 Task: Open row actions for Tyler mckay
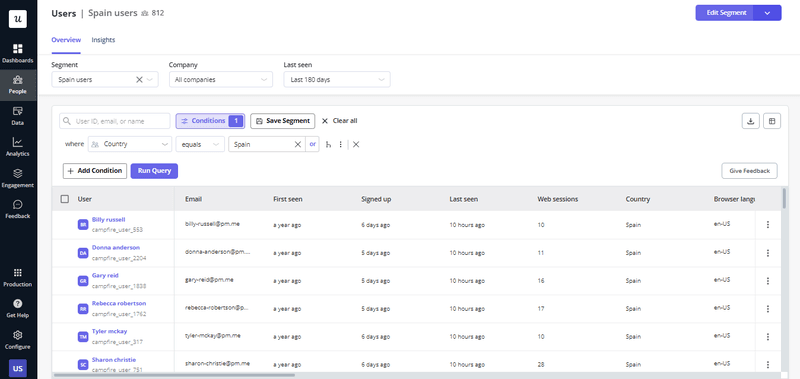(x=768, y=337)
